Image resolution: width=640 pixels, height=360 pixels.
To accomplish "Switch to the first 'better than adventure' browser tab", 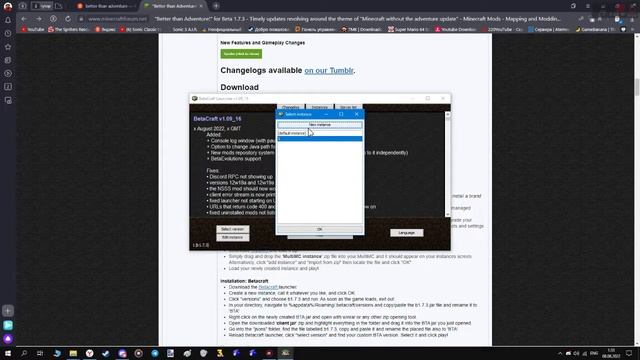I will [106, 6].
